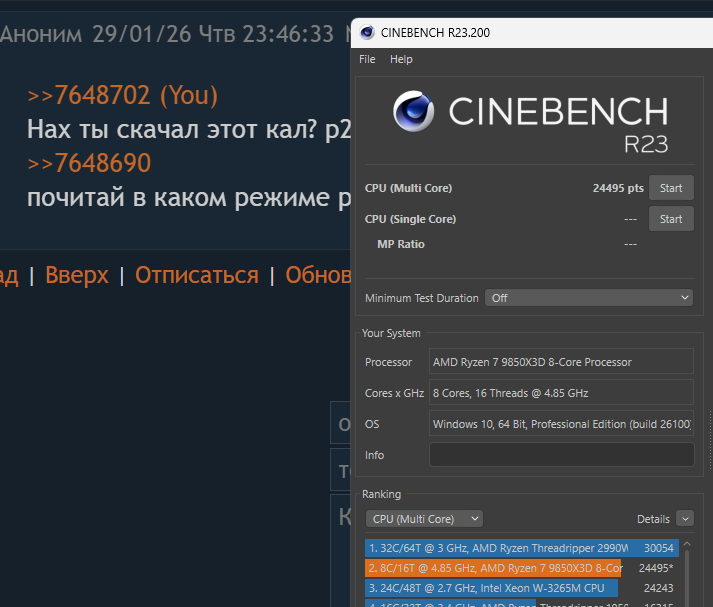Open the Minimum Test Duration dropdown
The image size is (713, 607).
(589, 298)
